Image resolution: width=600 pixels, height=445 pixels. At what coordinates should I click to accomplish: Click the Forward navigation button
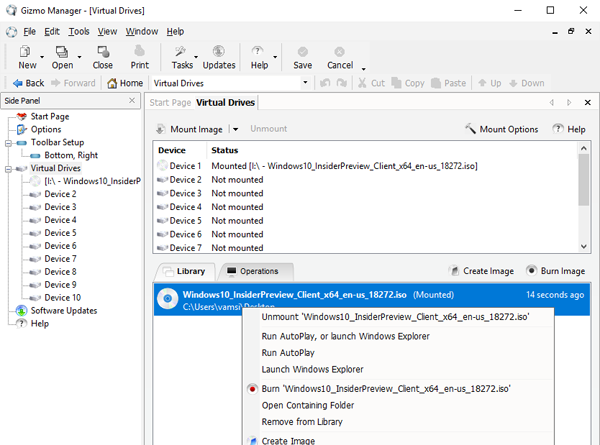click(73, 83)
